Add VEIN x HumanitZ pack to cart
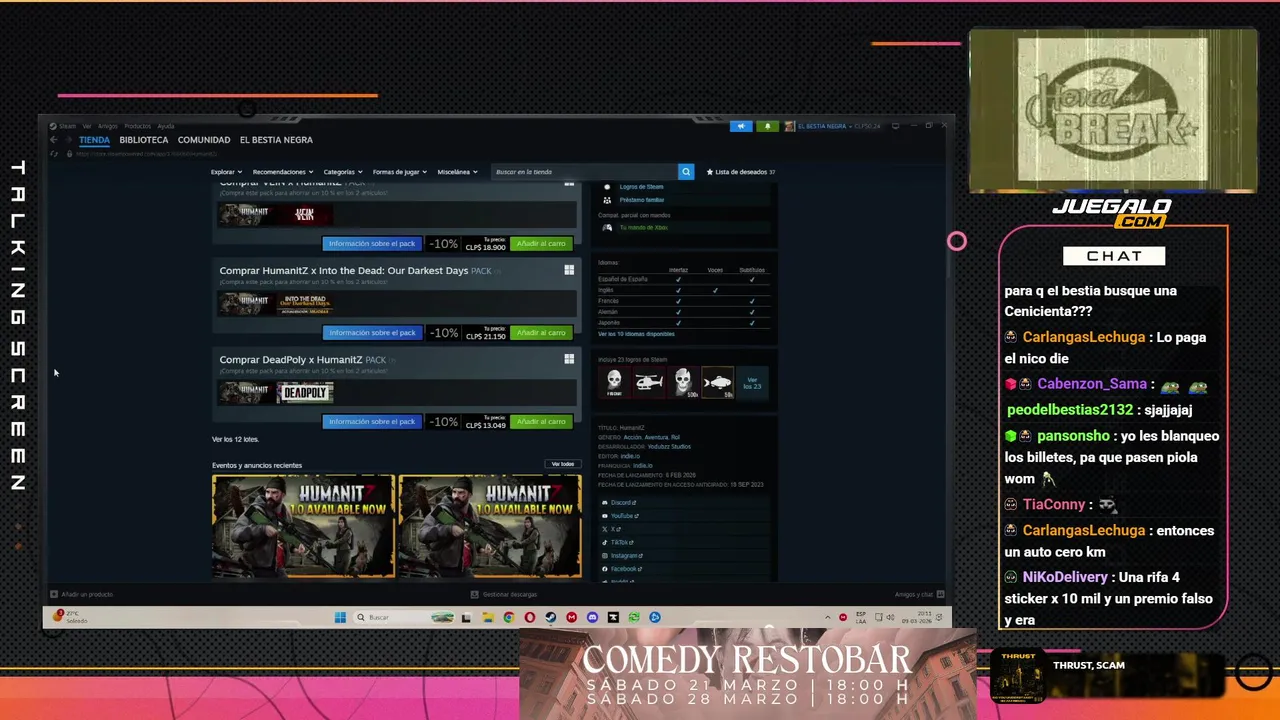 [541, 244]
